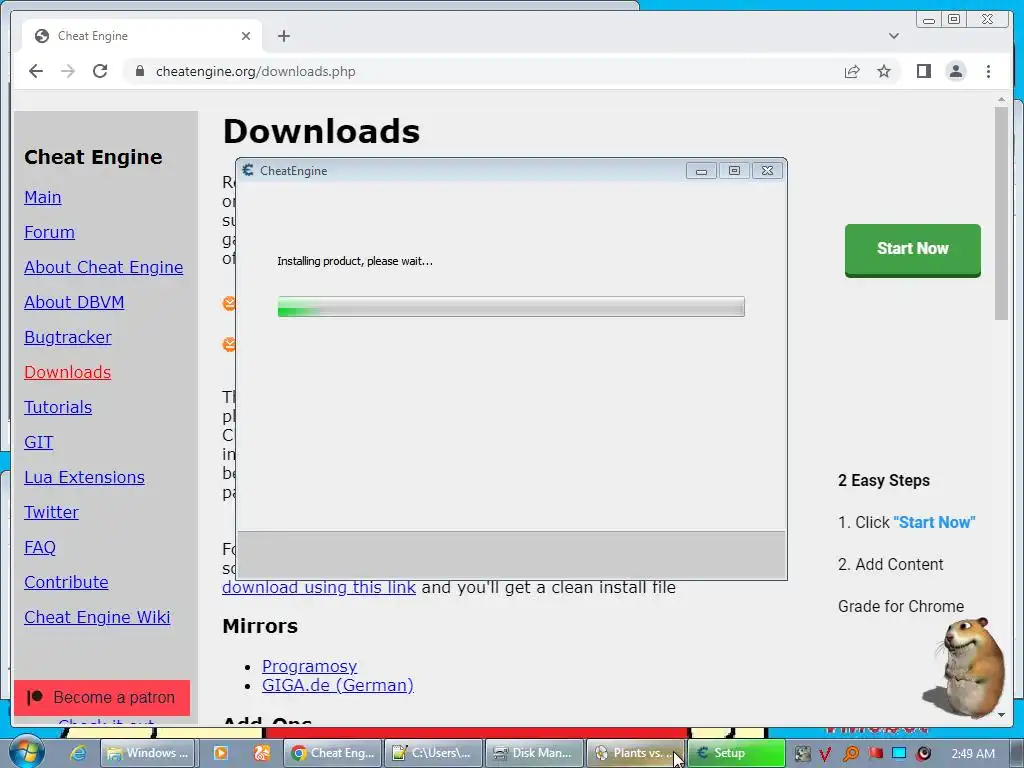Click 'download using this link'
Image resolution: width=1024 pixels, height=768 pixels.
pos(319,587)
